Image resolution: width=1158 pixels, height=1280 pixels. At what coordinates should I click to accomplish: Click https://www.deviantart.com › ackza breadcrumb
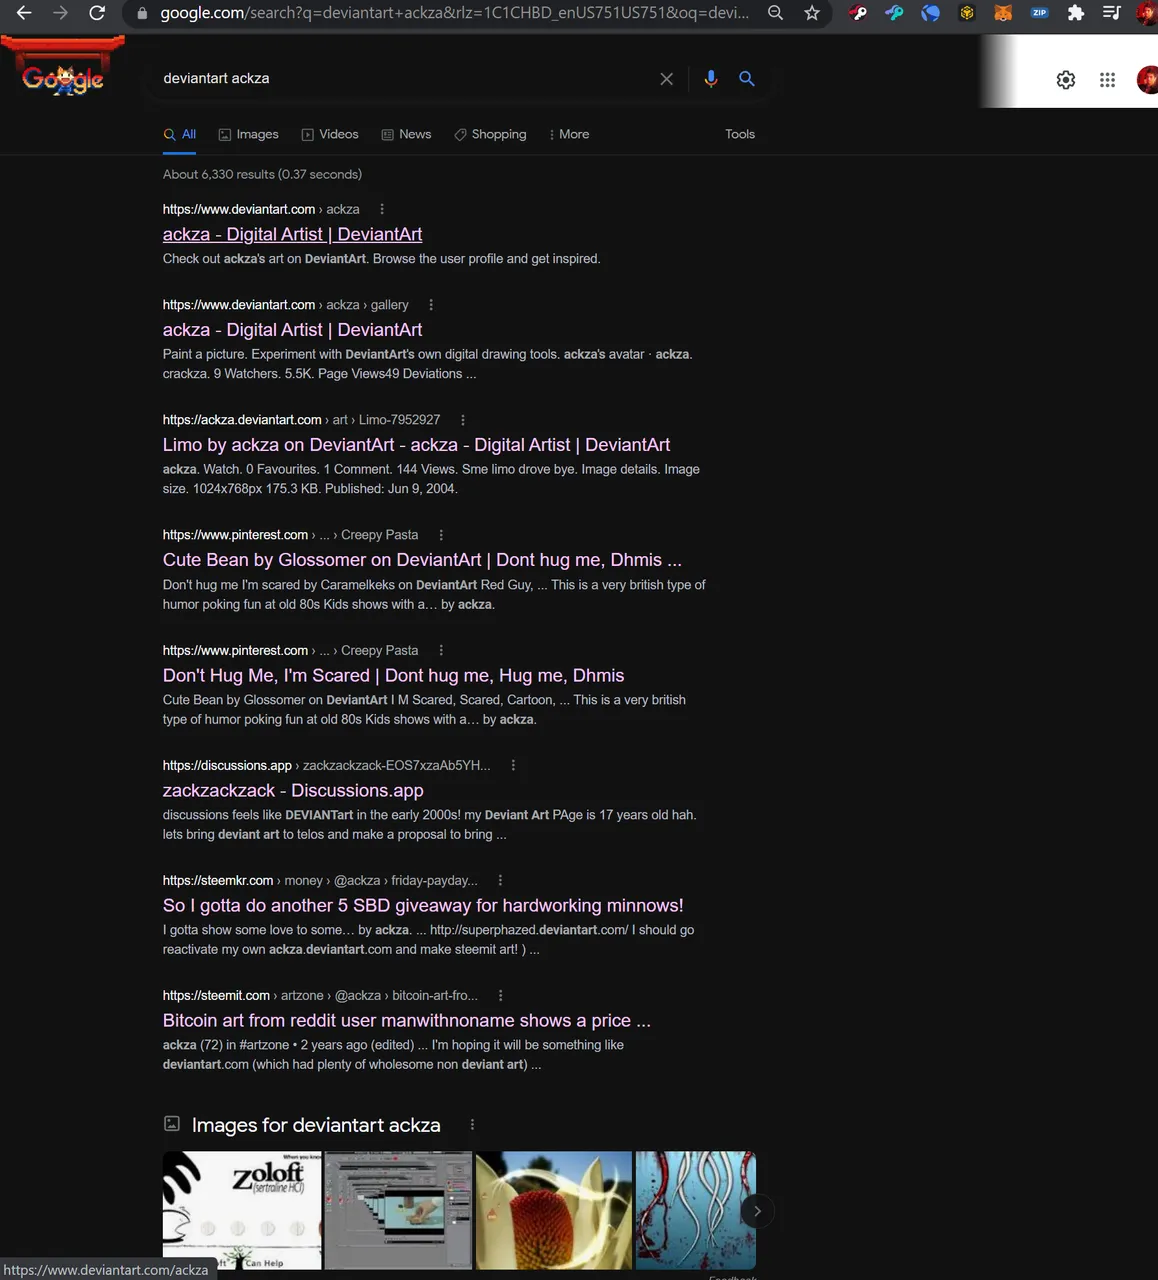(261, 209)
